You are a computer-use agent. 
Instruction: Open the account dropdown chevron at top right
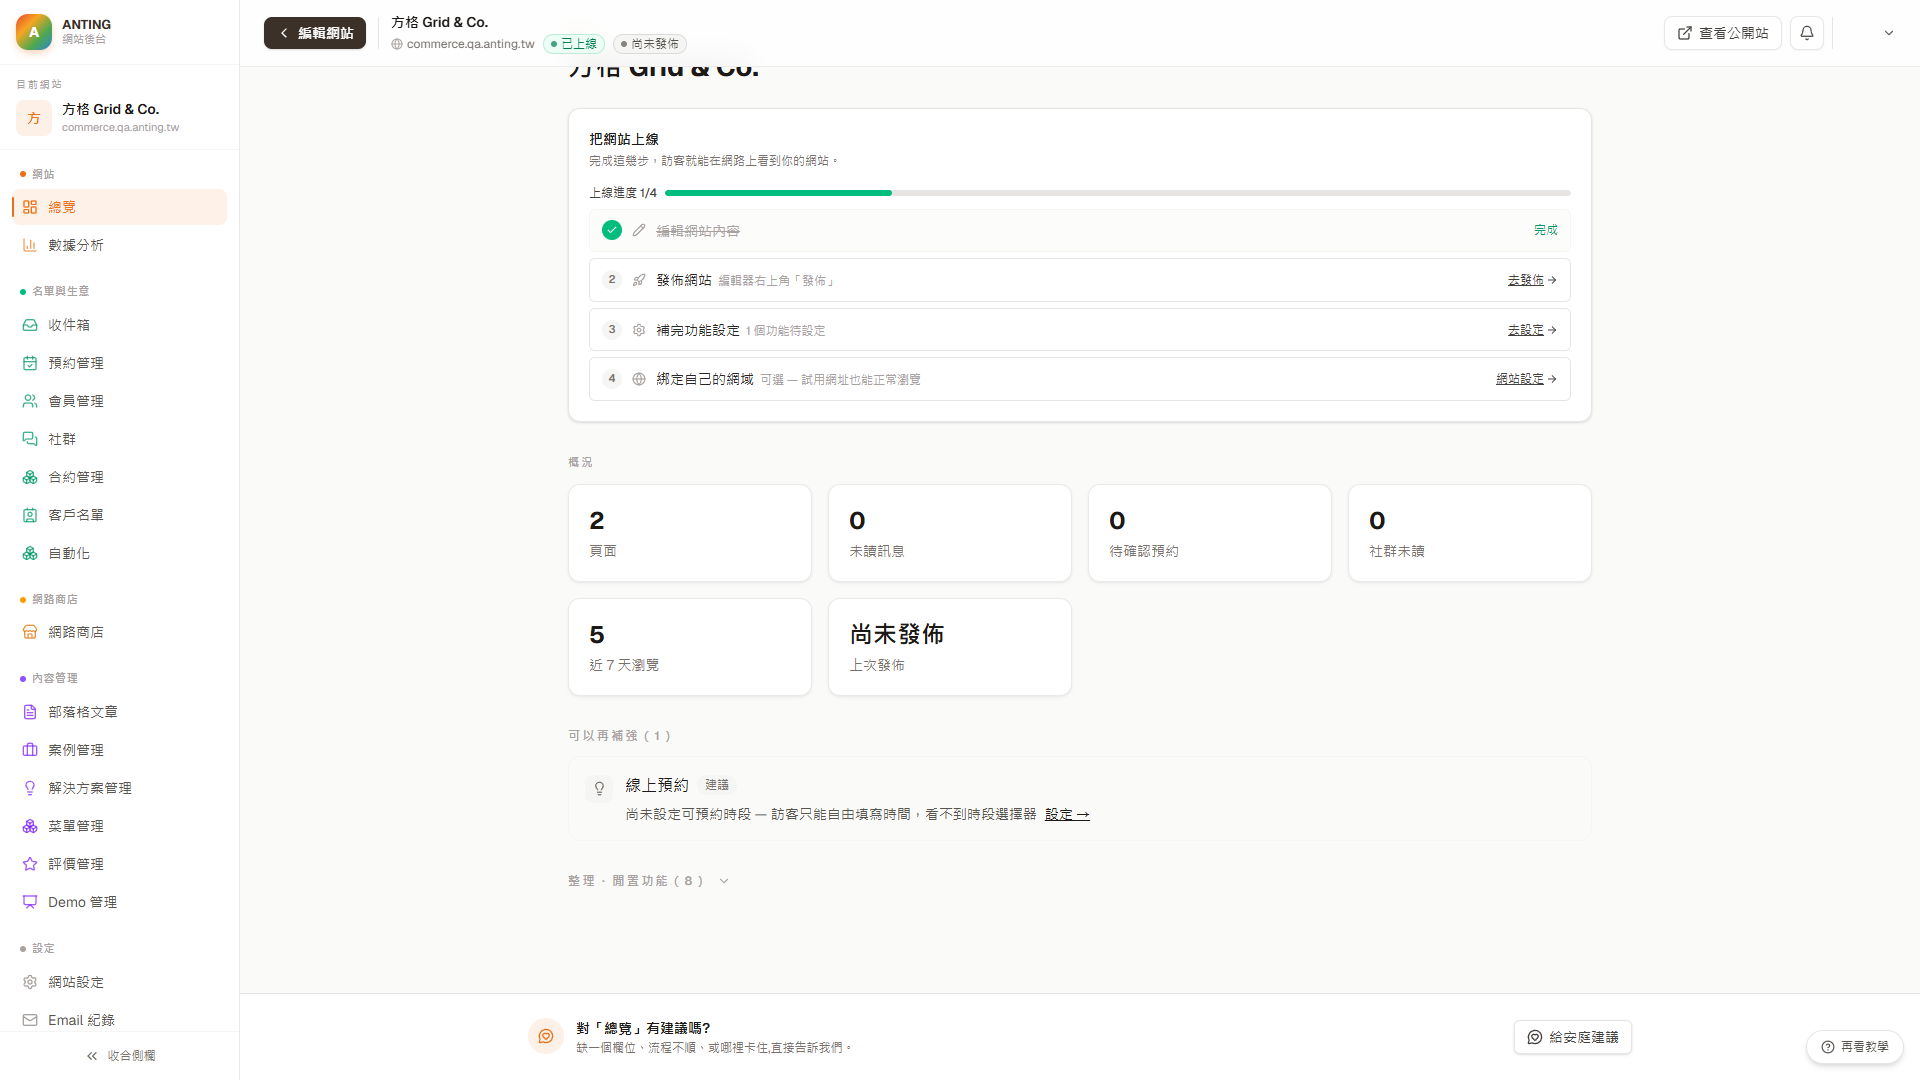[x=1889, y=33]
